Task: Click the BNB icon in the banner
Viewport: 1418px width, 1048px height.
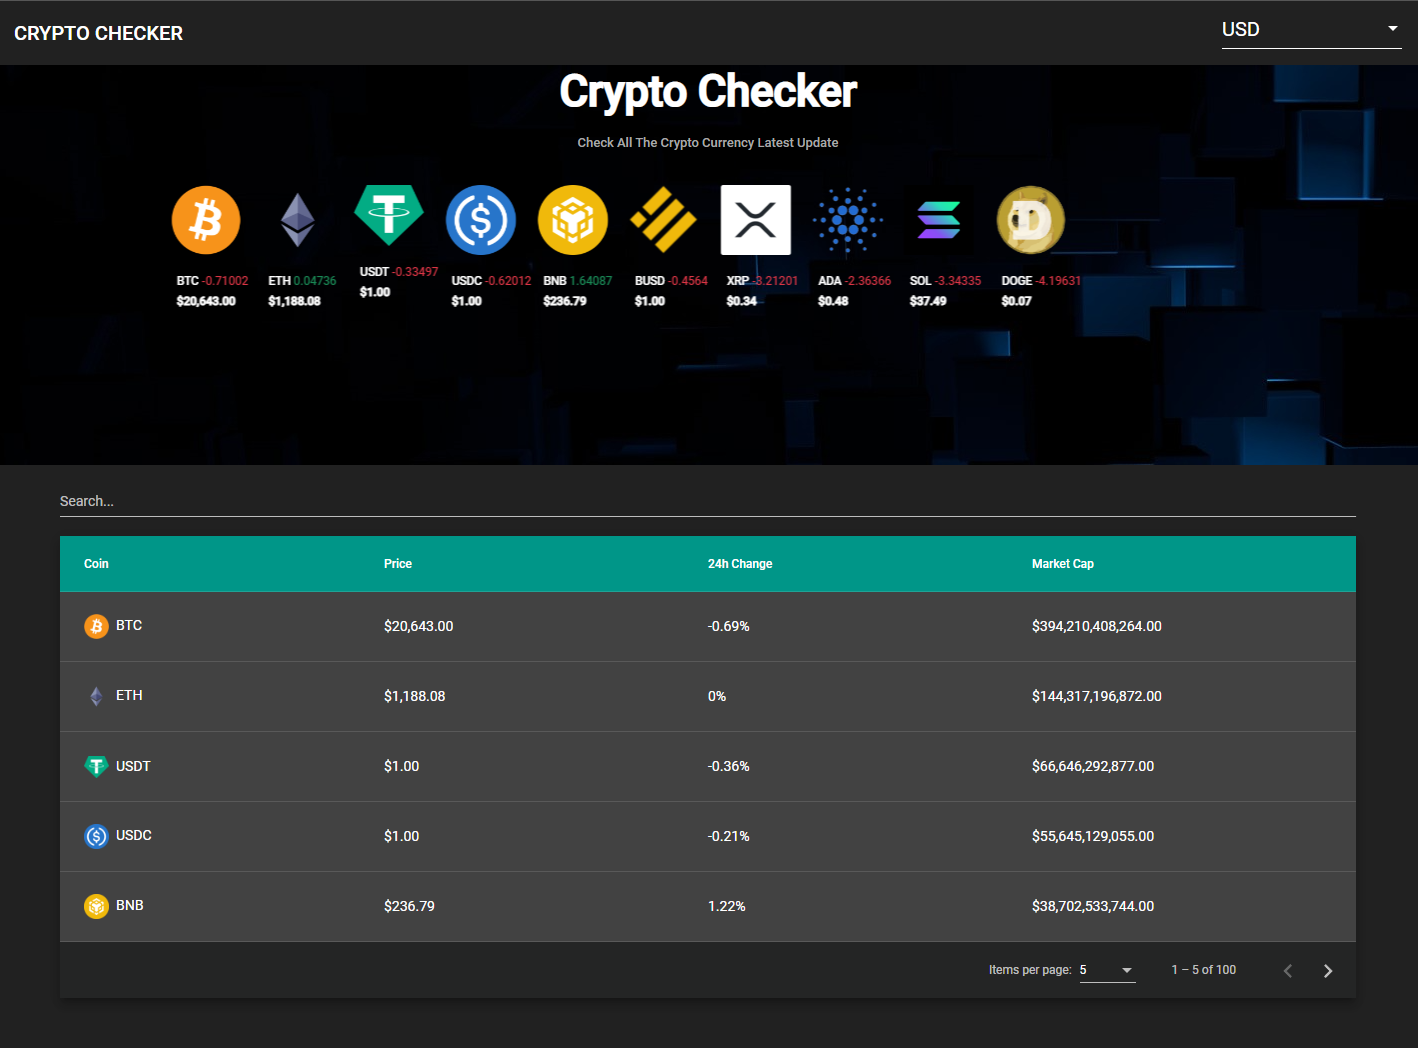Action: tap(573, 219)
